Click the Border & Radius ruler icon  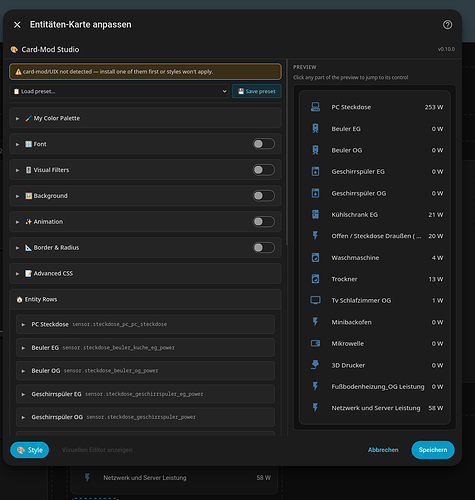29,248
